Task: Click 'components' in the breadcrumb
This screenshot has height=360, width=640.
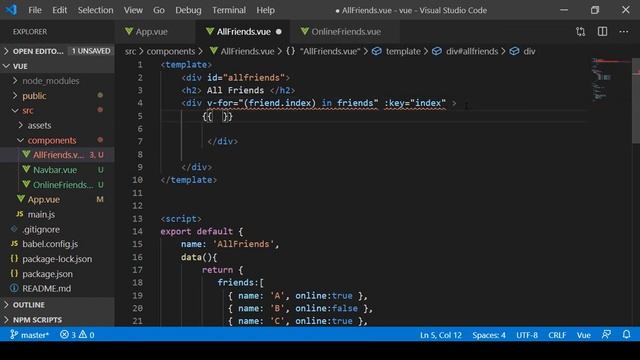Action: tap(171, 51)
